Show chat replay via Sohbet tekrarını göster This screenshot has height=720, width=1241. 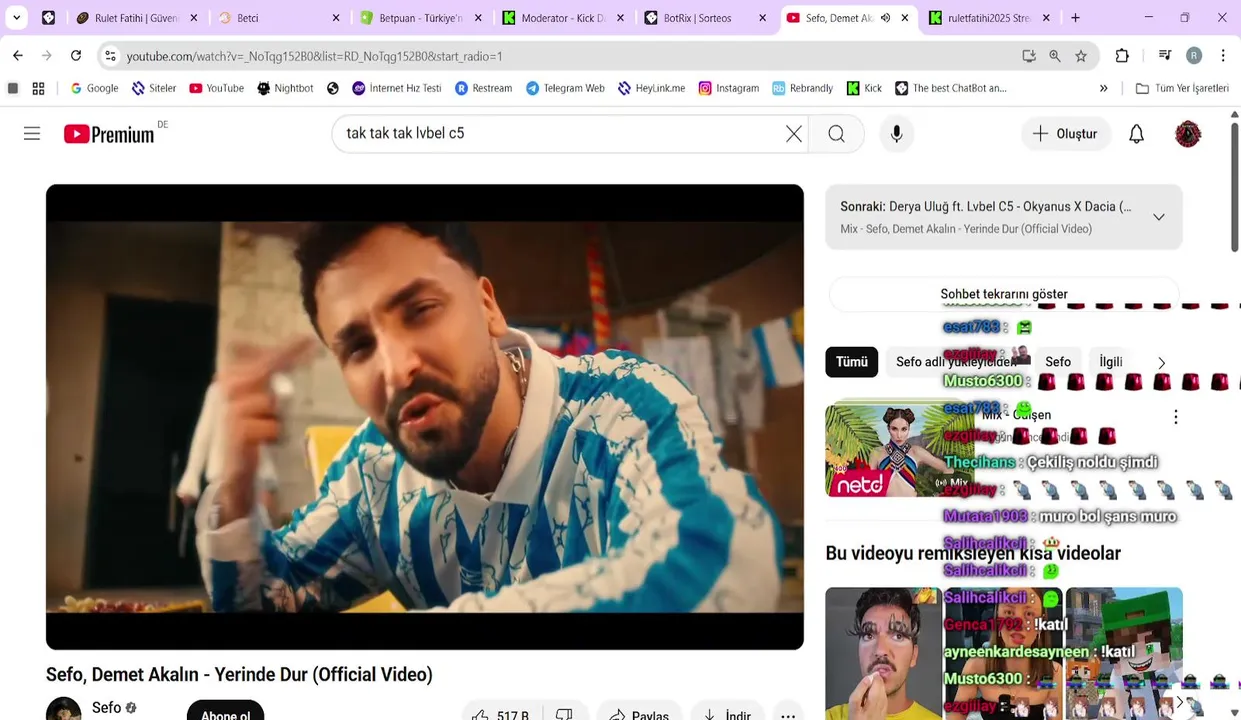[x=1004, y=294]
